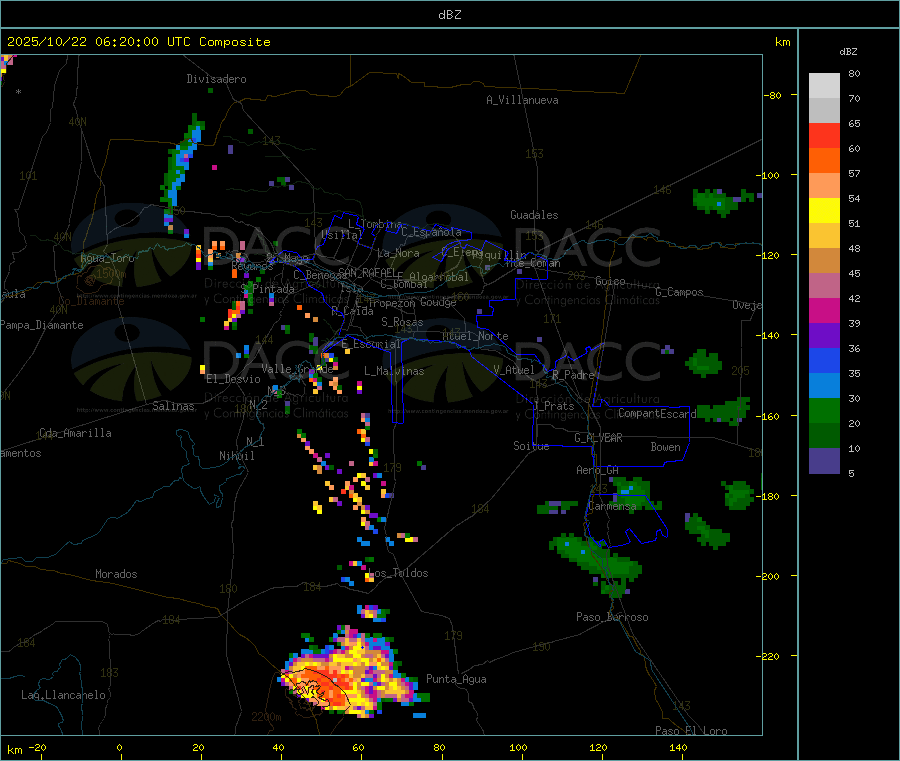Click the Nihuil location label
The image size is (900, 761).
click(237, 456)
